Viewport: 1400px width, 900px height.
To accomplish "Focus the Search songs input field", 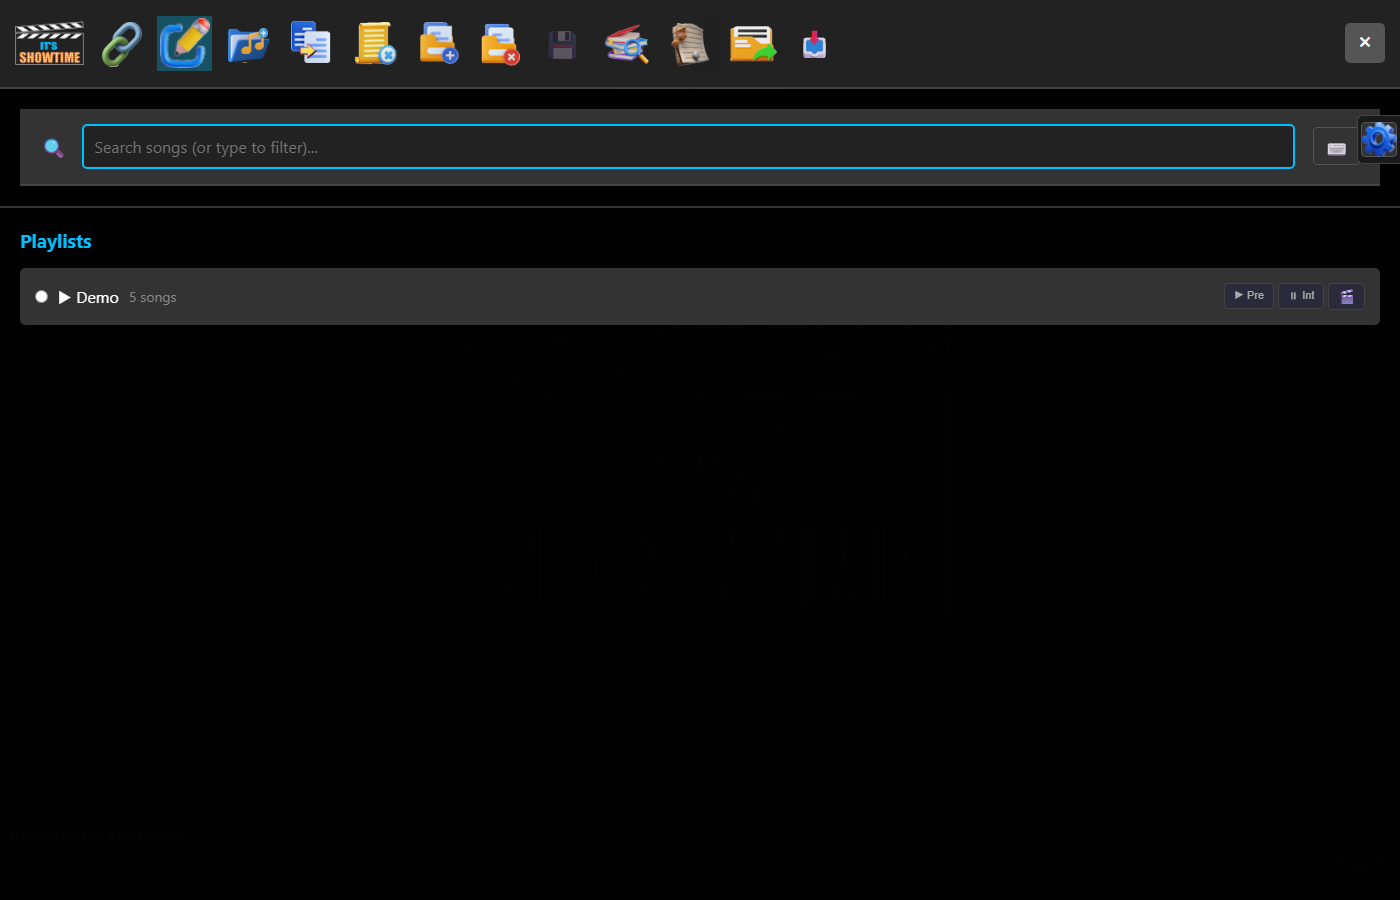I will (688, 147).
